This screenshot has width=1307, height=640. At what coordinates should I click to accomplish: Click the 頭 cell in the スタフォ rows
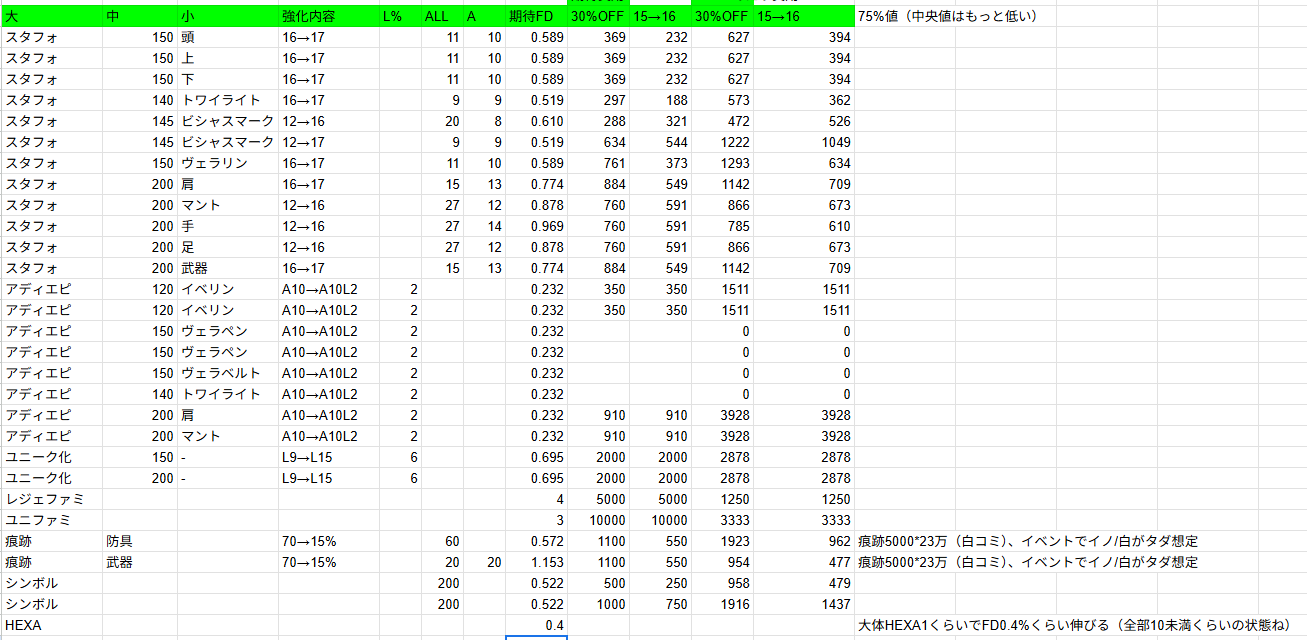coord(228,37)
